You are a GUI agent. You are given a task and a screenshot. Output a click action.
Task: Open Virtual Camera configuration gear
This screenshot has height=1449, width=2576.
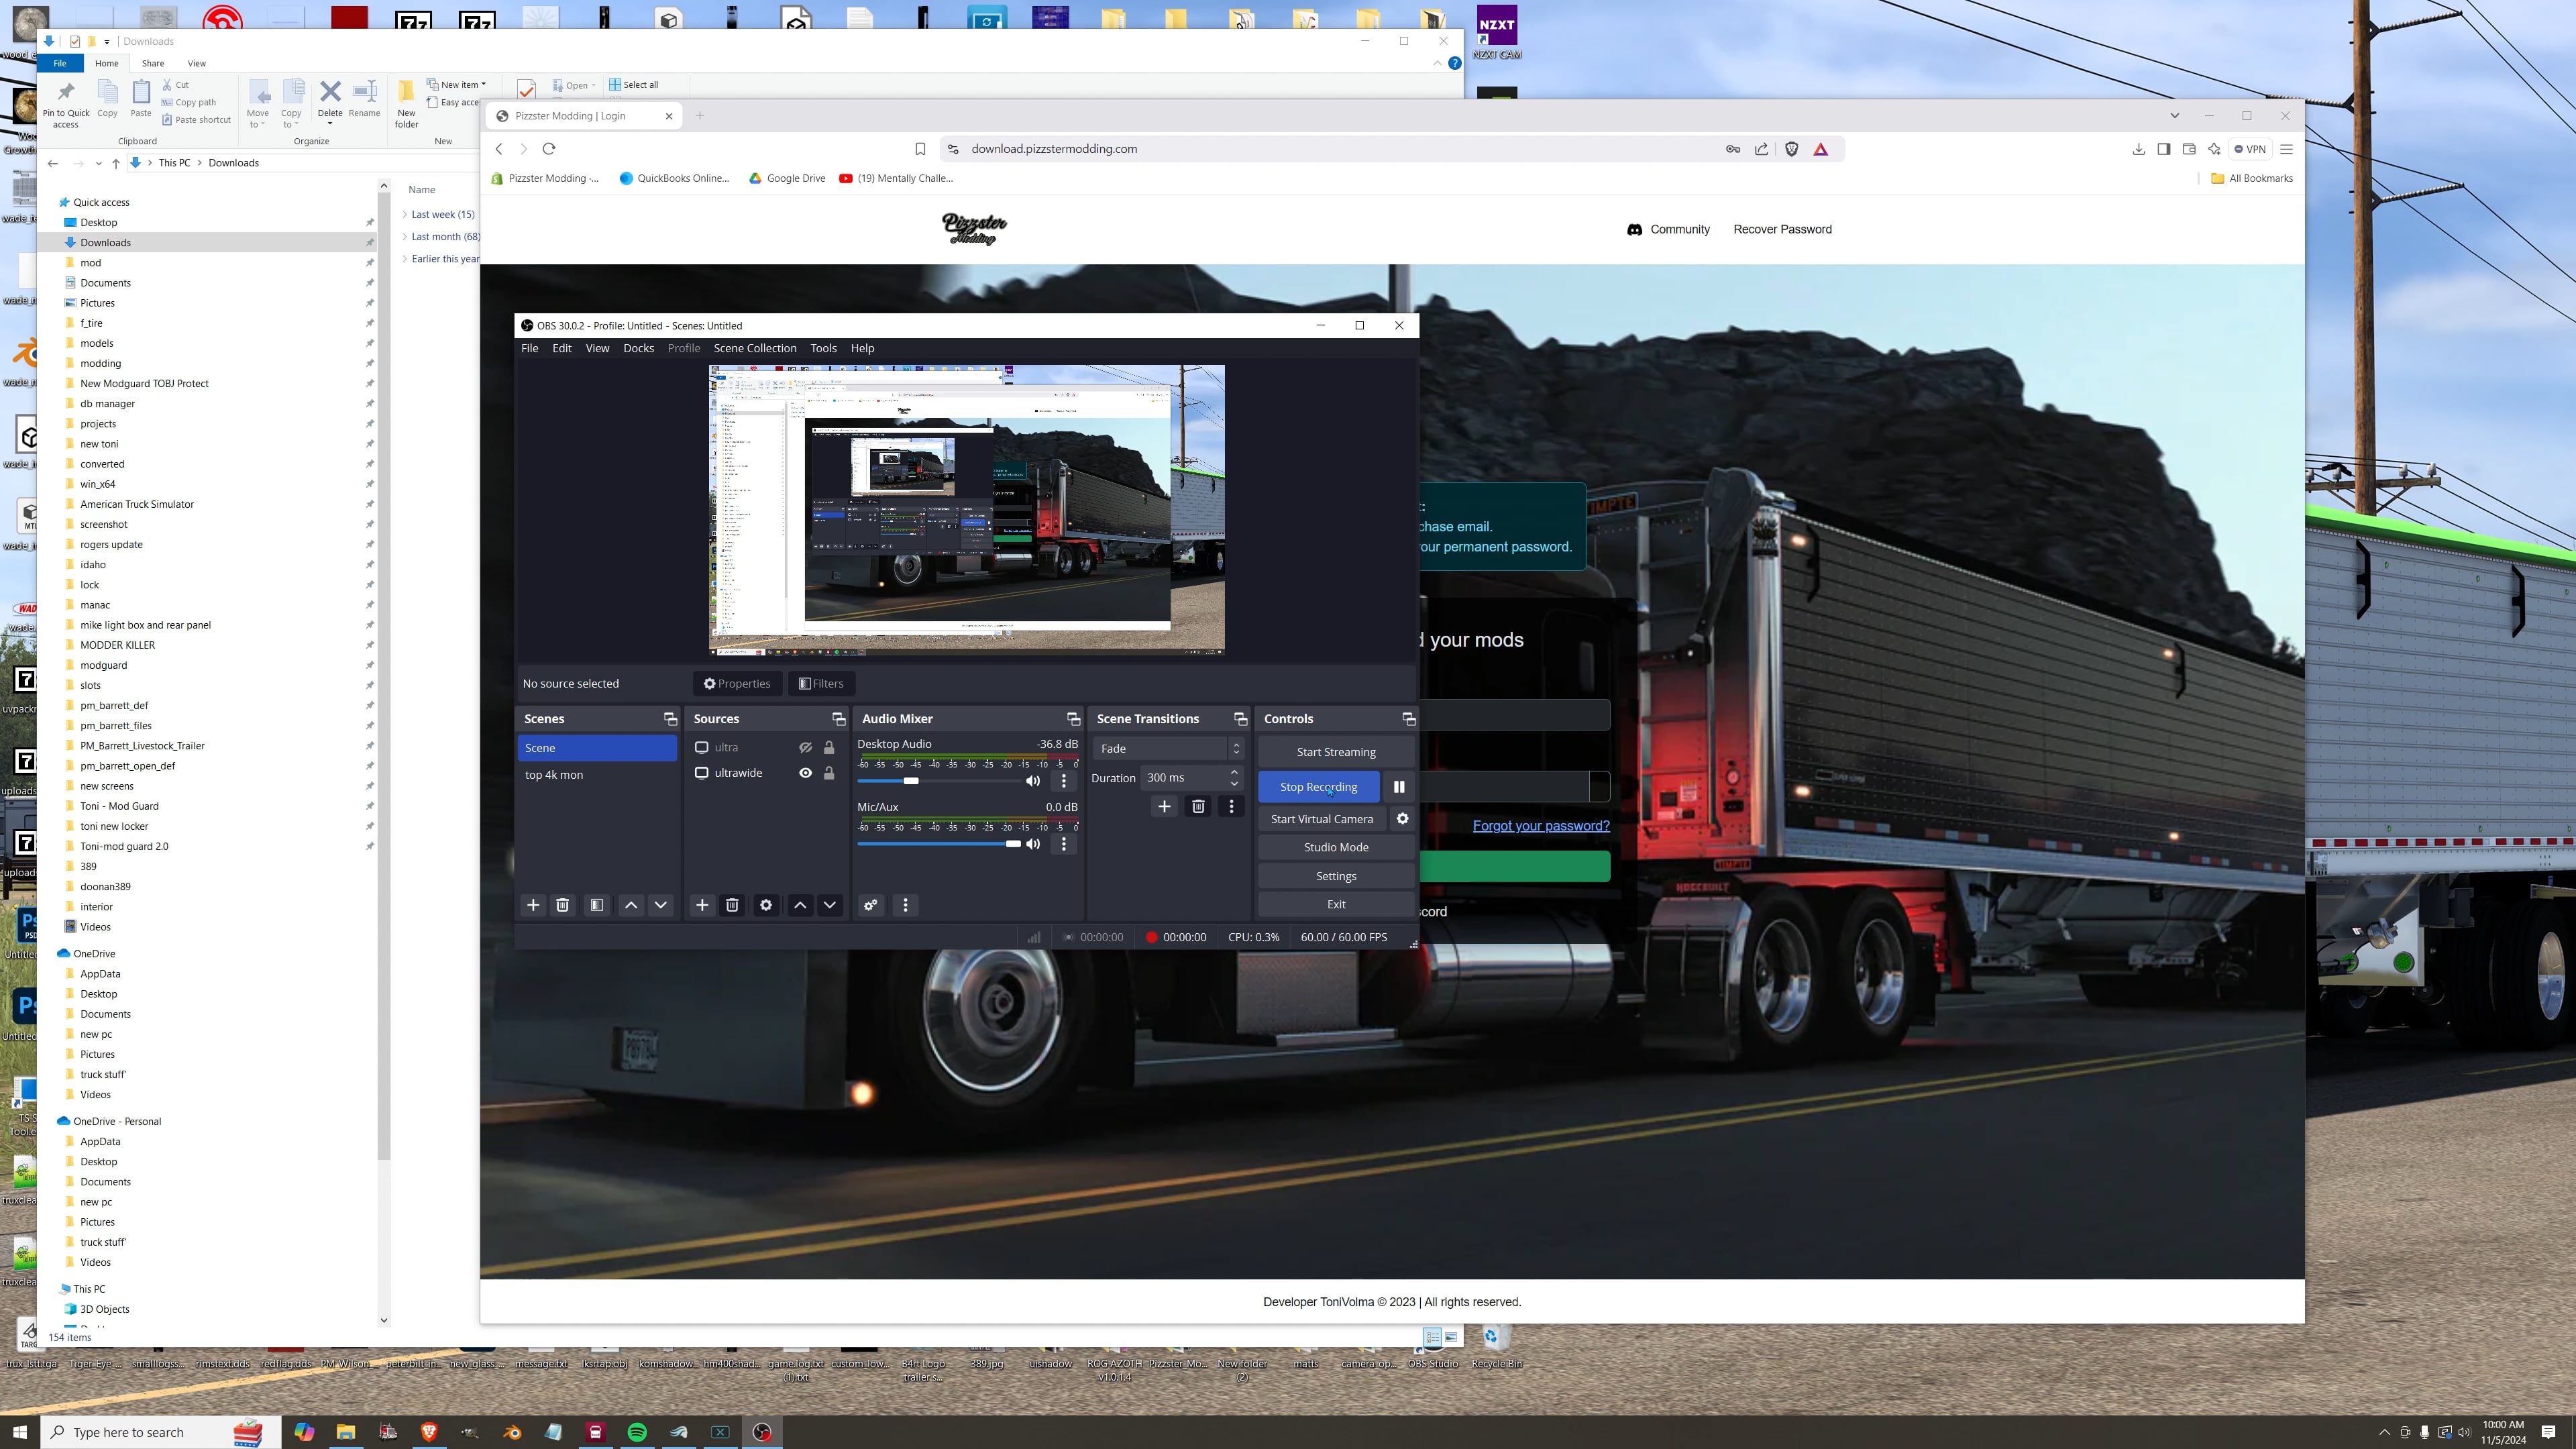click(1402, 818)
